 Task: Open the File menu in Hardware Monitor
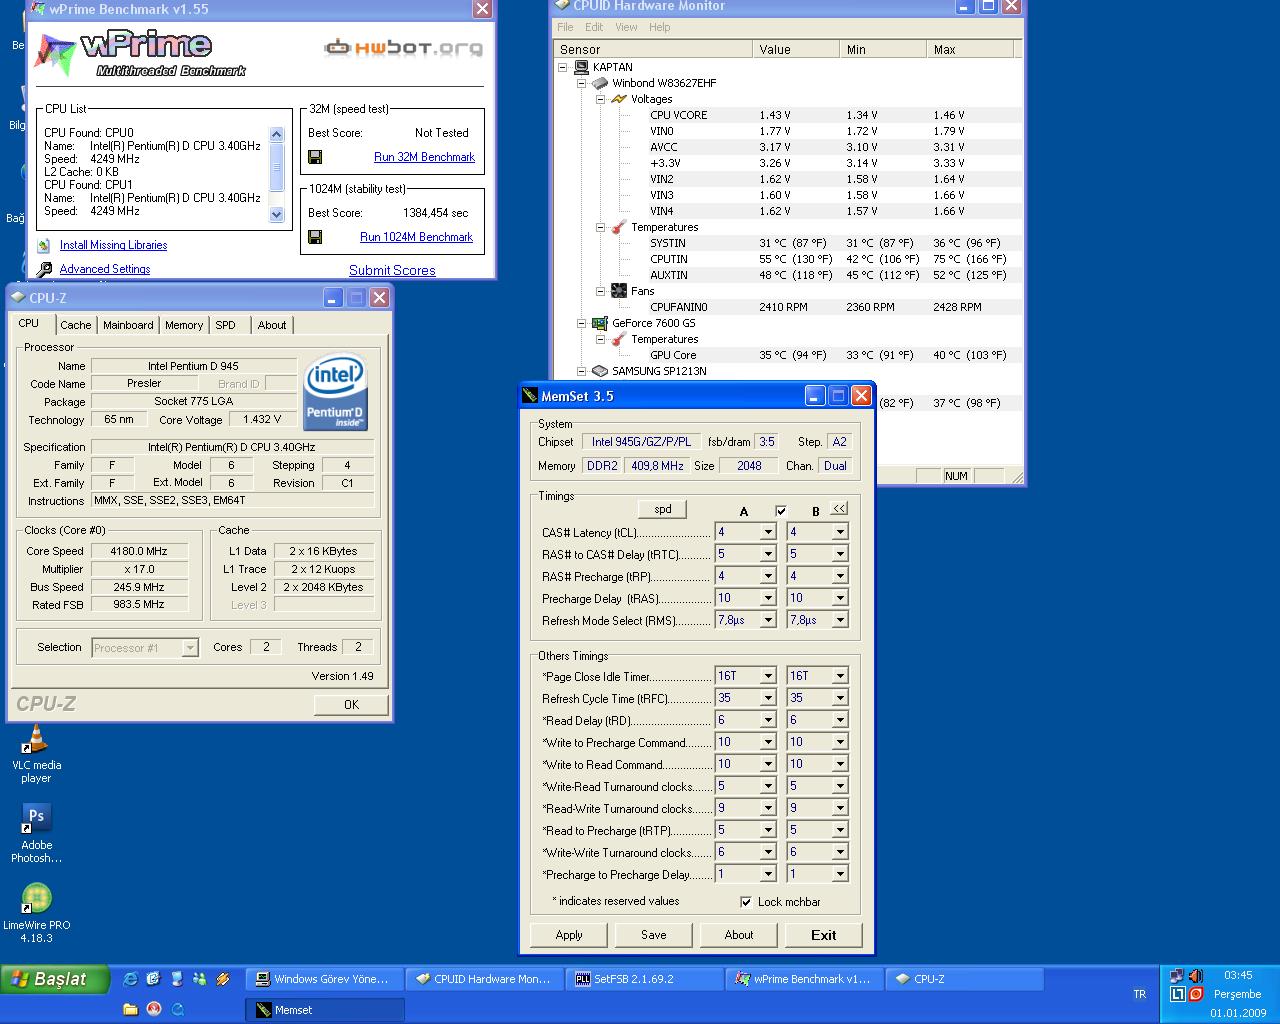tap(565, 27)
